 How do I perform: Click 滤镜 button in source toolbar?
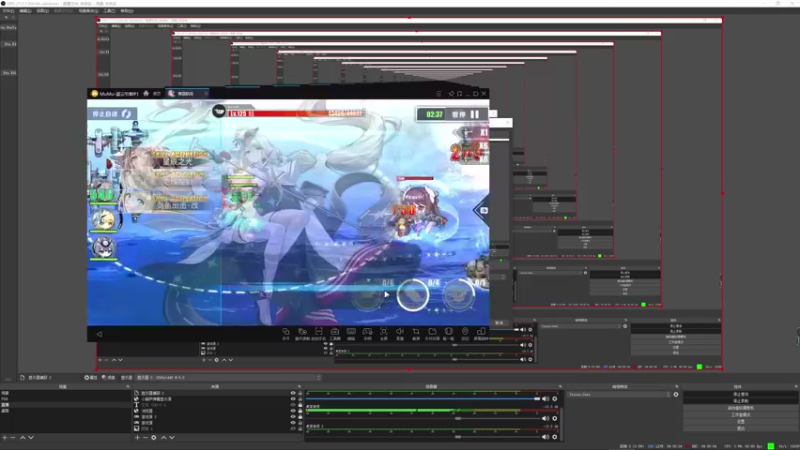(108, 378)
